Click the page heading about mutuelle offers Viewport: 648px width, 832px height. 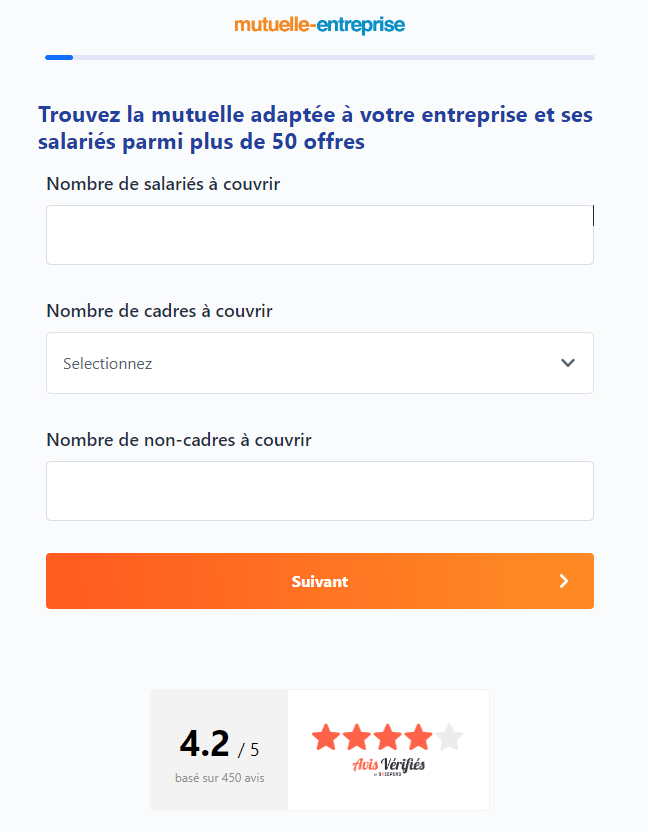pyautogui.click(x=316, y=128)
